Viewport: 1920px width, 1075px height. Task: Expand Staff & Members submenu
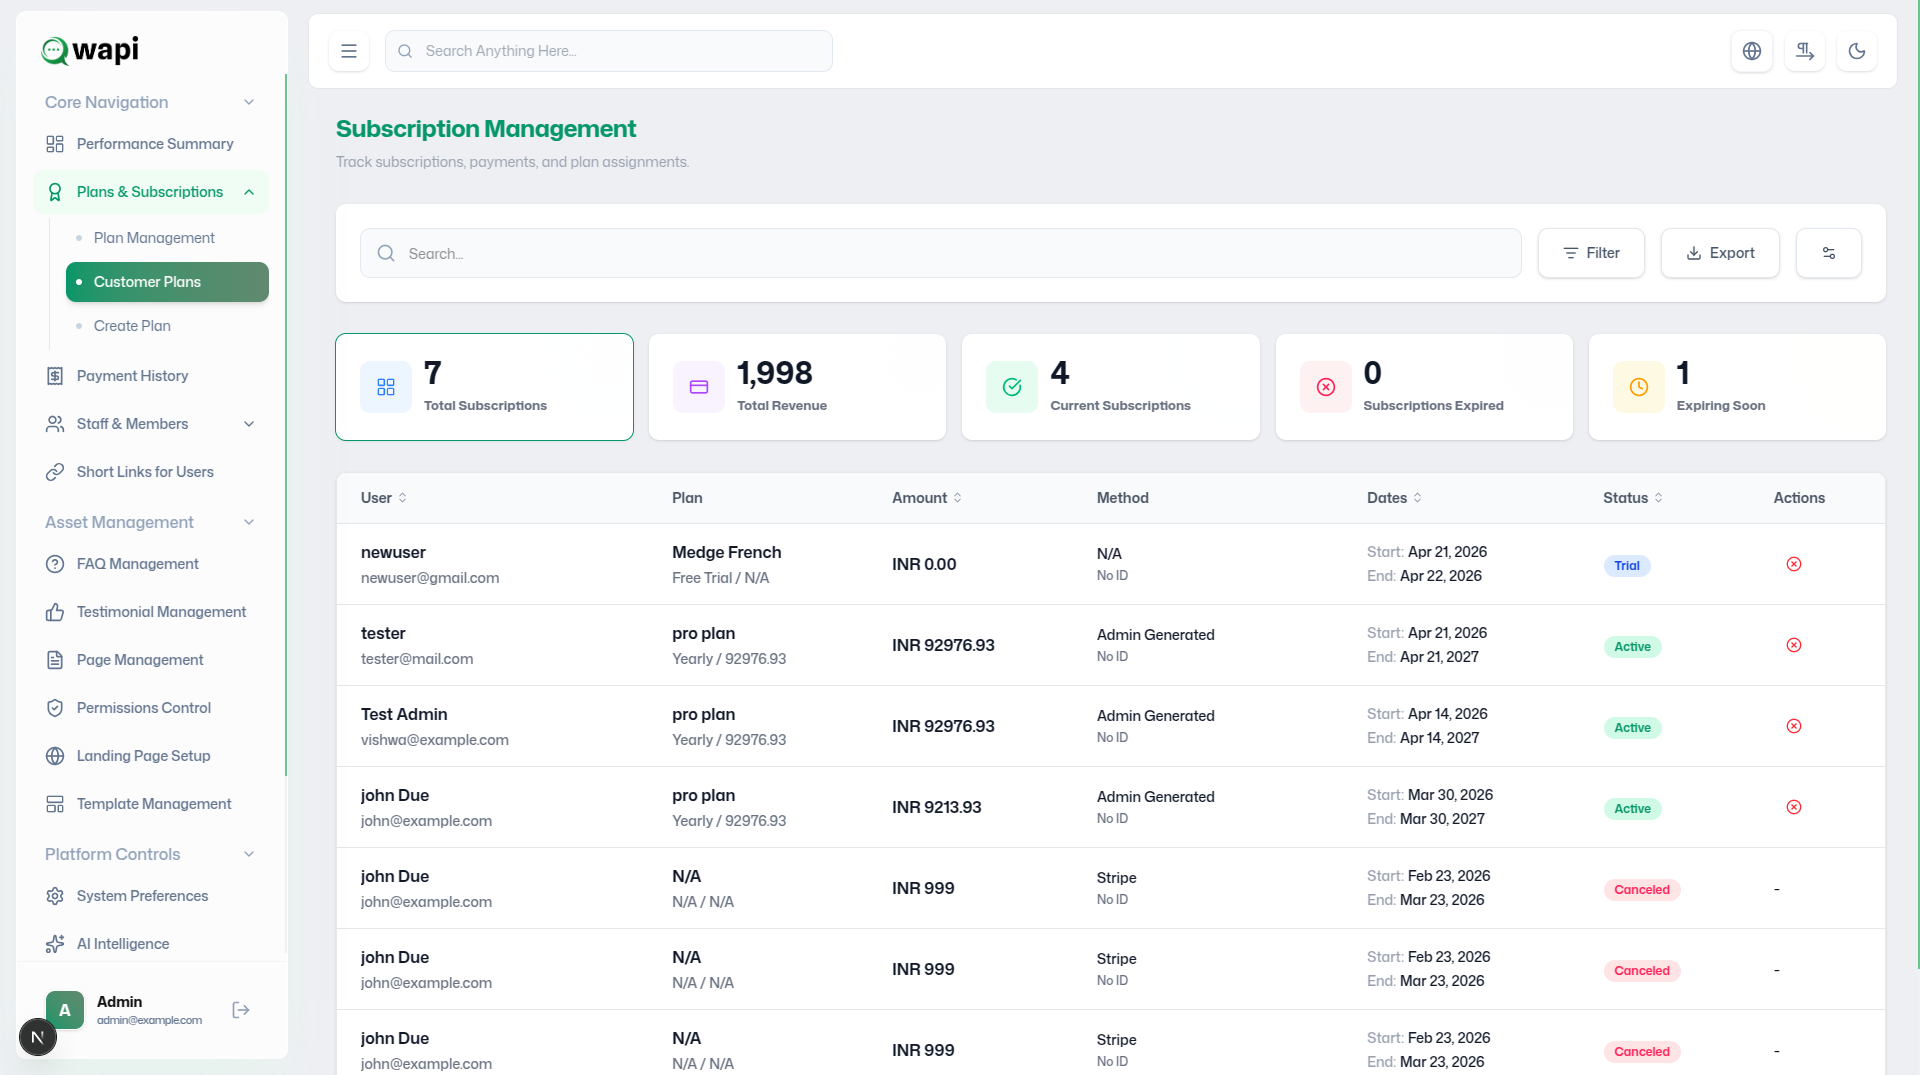click(151, 424)
